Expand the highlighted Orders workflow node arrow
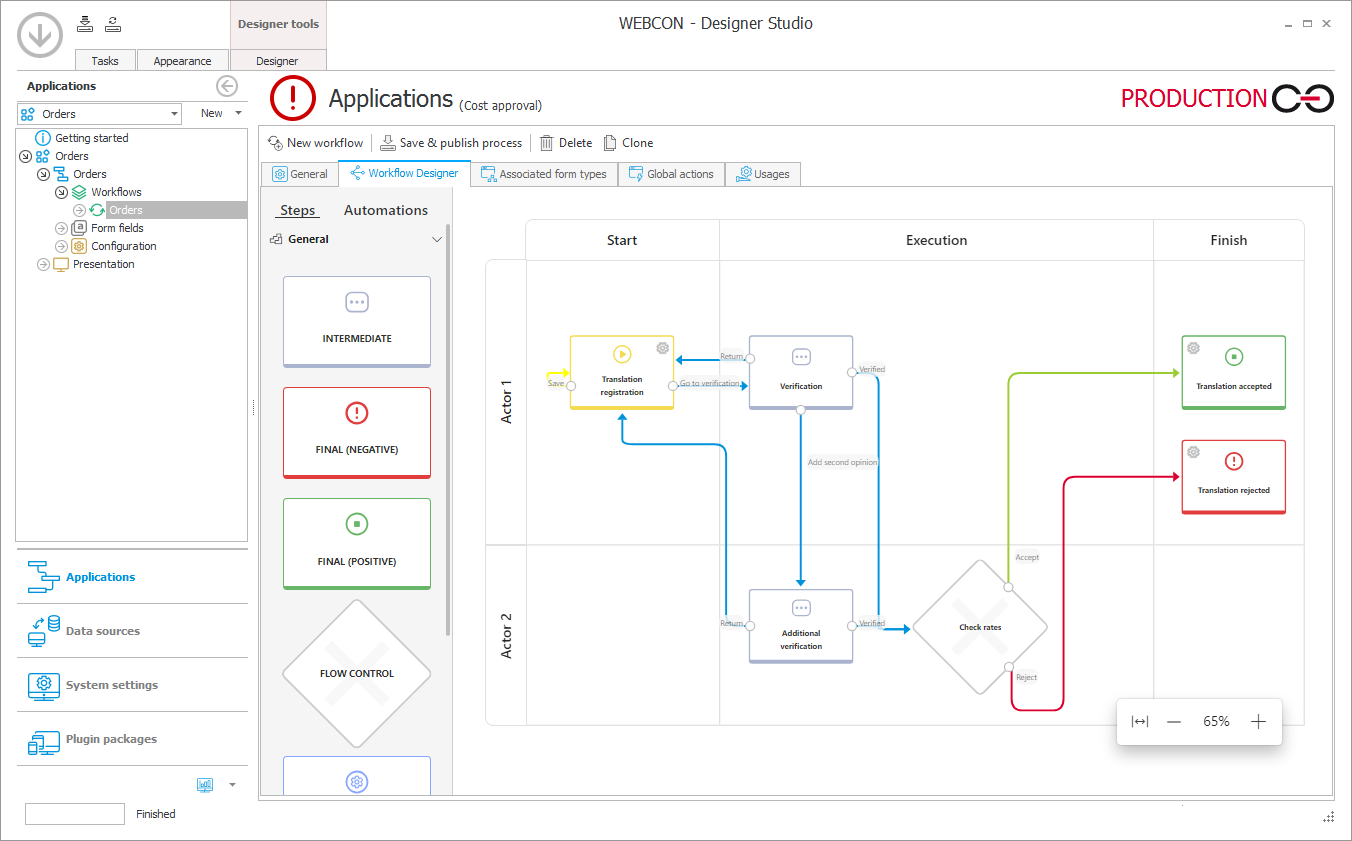This screenshot has width=1352, height=841. click(x=79, y=210)
